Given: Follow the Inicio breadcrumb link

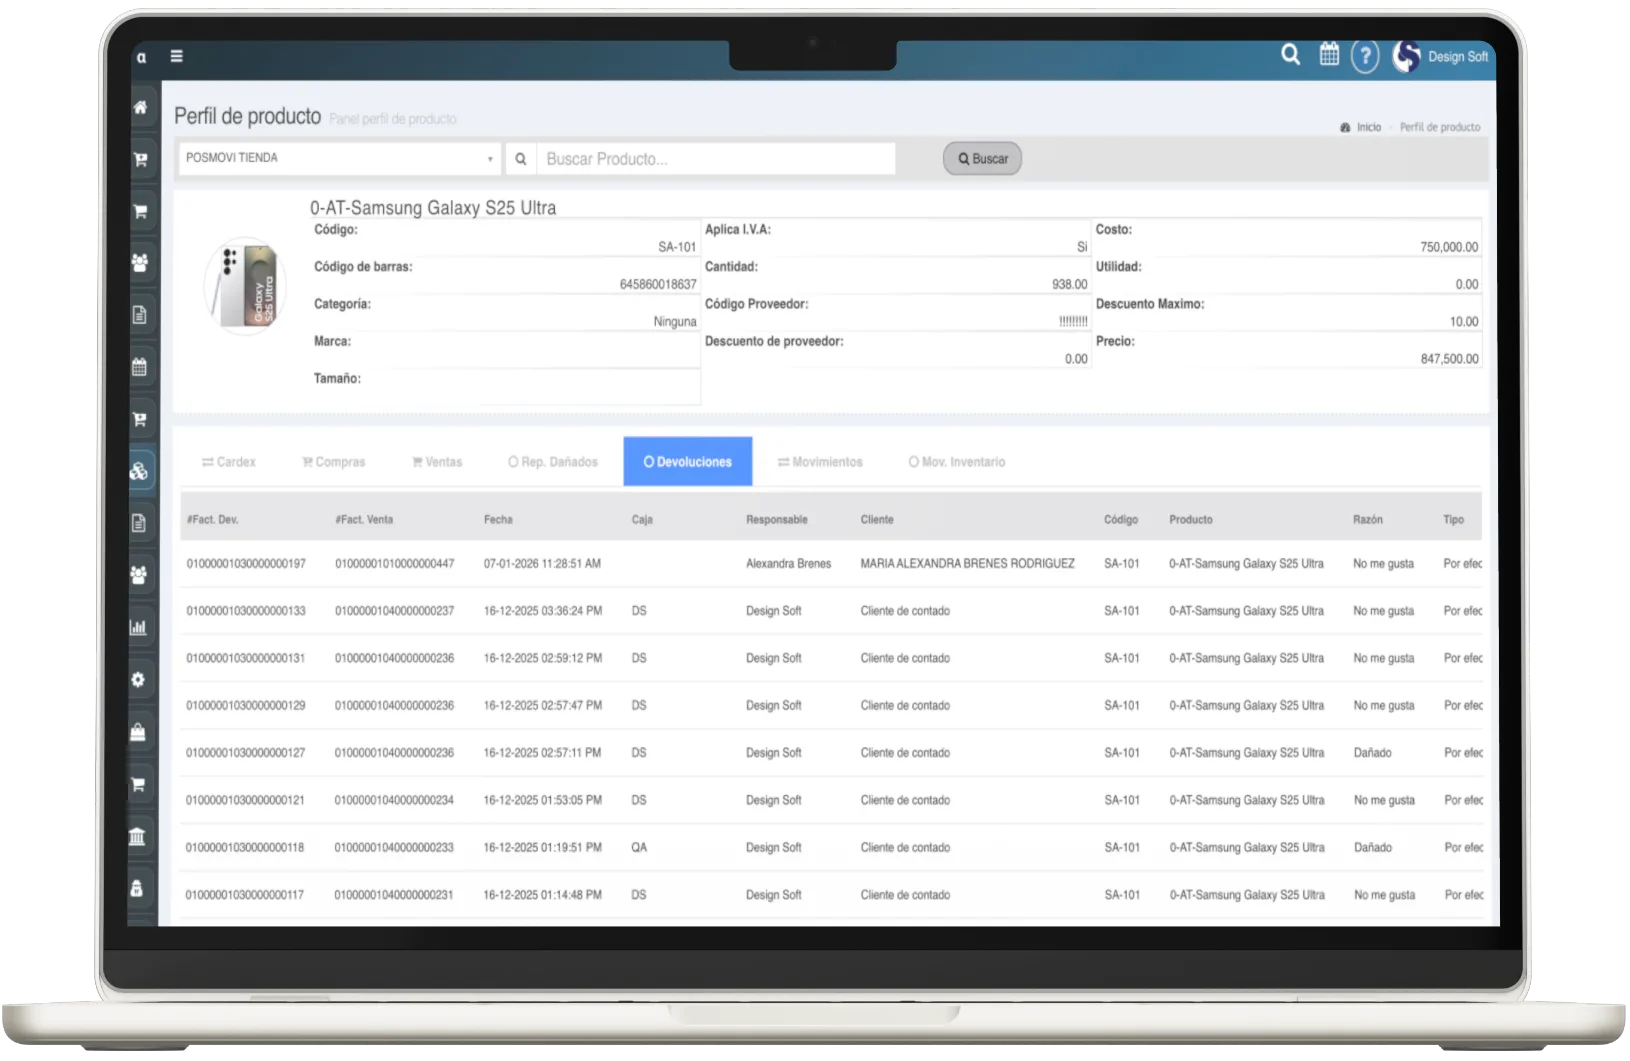Looking at the screenshot, I should pos(1368,127).
